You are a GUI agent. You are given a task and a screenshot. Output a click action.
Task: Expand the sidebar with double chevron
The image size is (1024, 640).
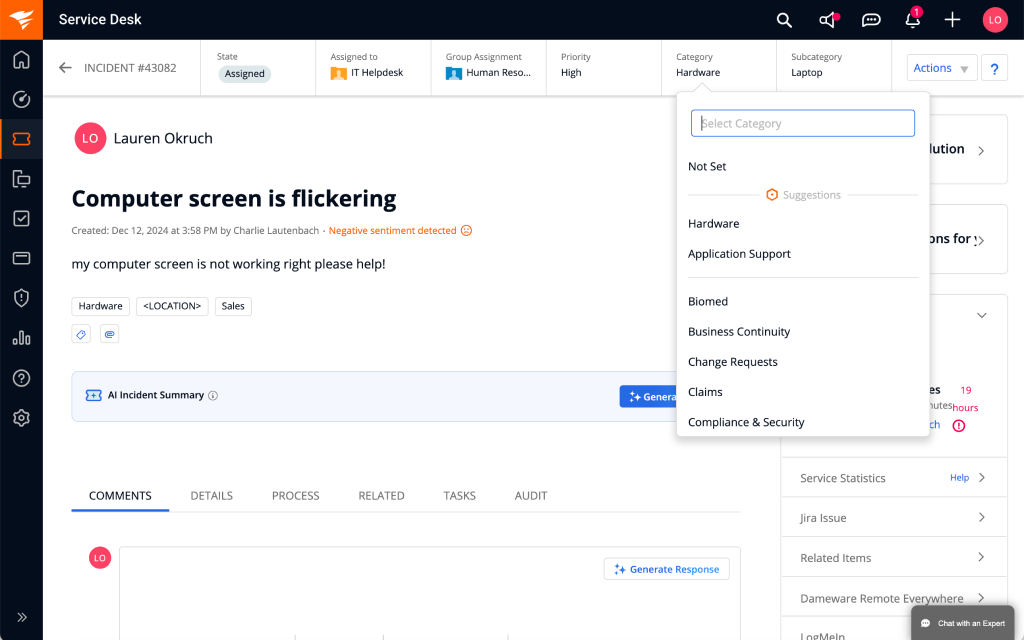click(21, 617)
